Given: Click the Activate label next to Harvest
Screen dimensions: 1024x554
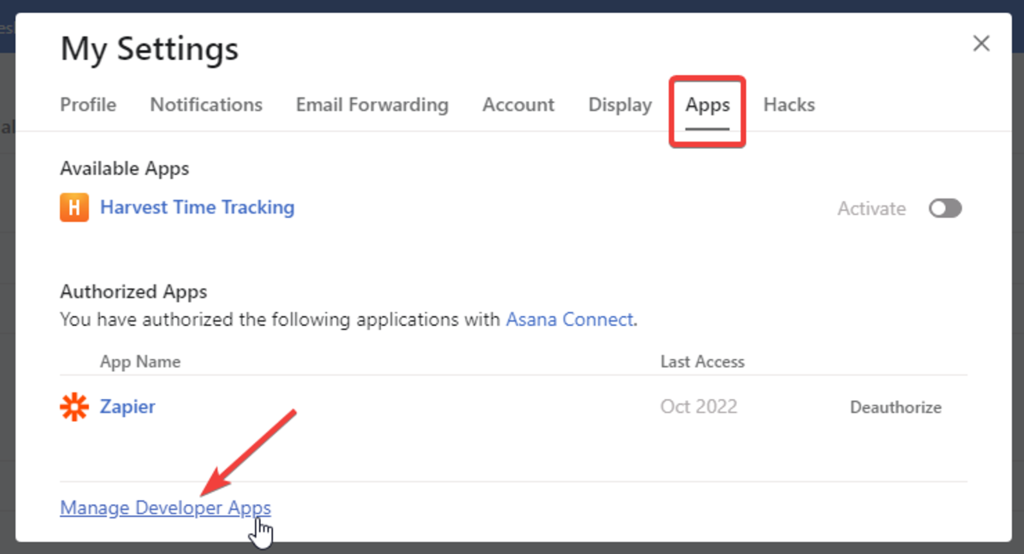Looking at the screenshot, I should click(x=871, y=209).
